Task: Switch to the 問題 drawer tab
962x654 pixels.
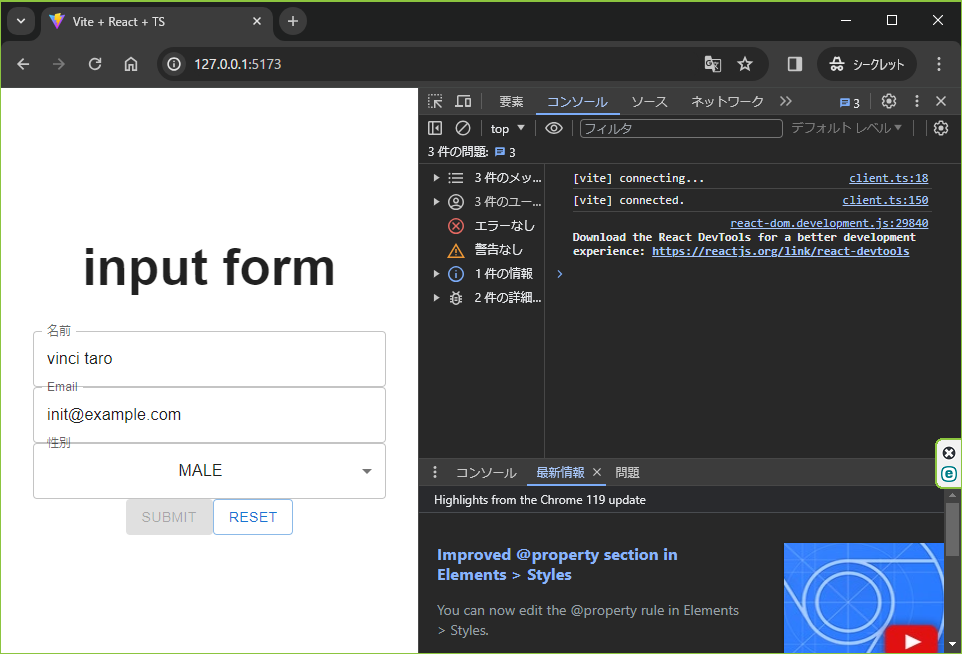Action: 627,472
